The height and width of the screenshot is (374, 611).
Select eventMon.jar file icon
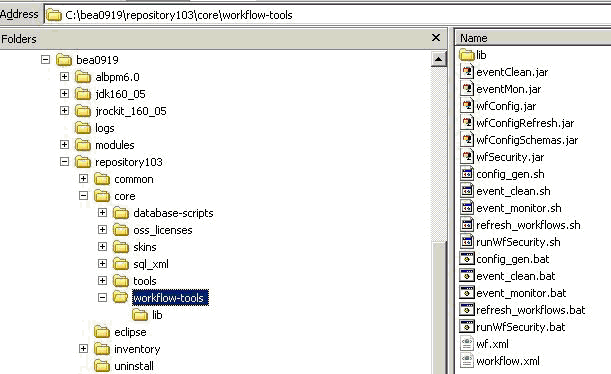[467, 89]
